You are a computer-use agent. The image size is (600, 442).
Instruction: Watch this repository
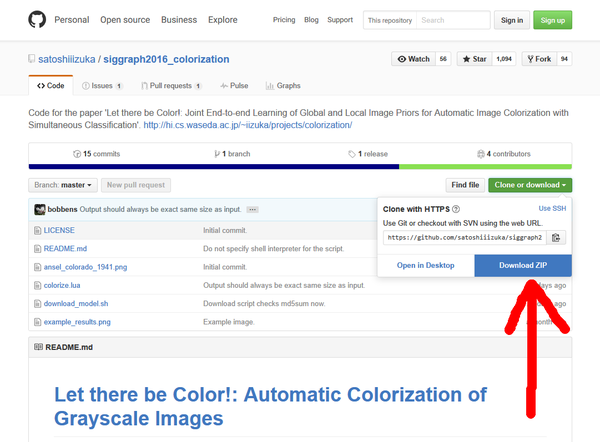pos(413,59)
